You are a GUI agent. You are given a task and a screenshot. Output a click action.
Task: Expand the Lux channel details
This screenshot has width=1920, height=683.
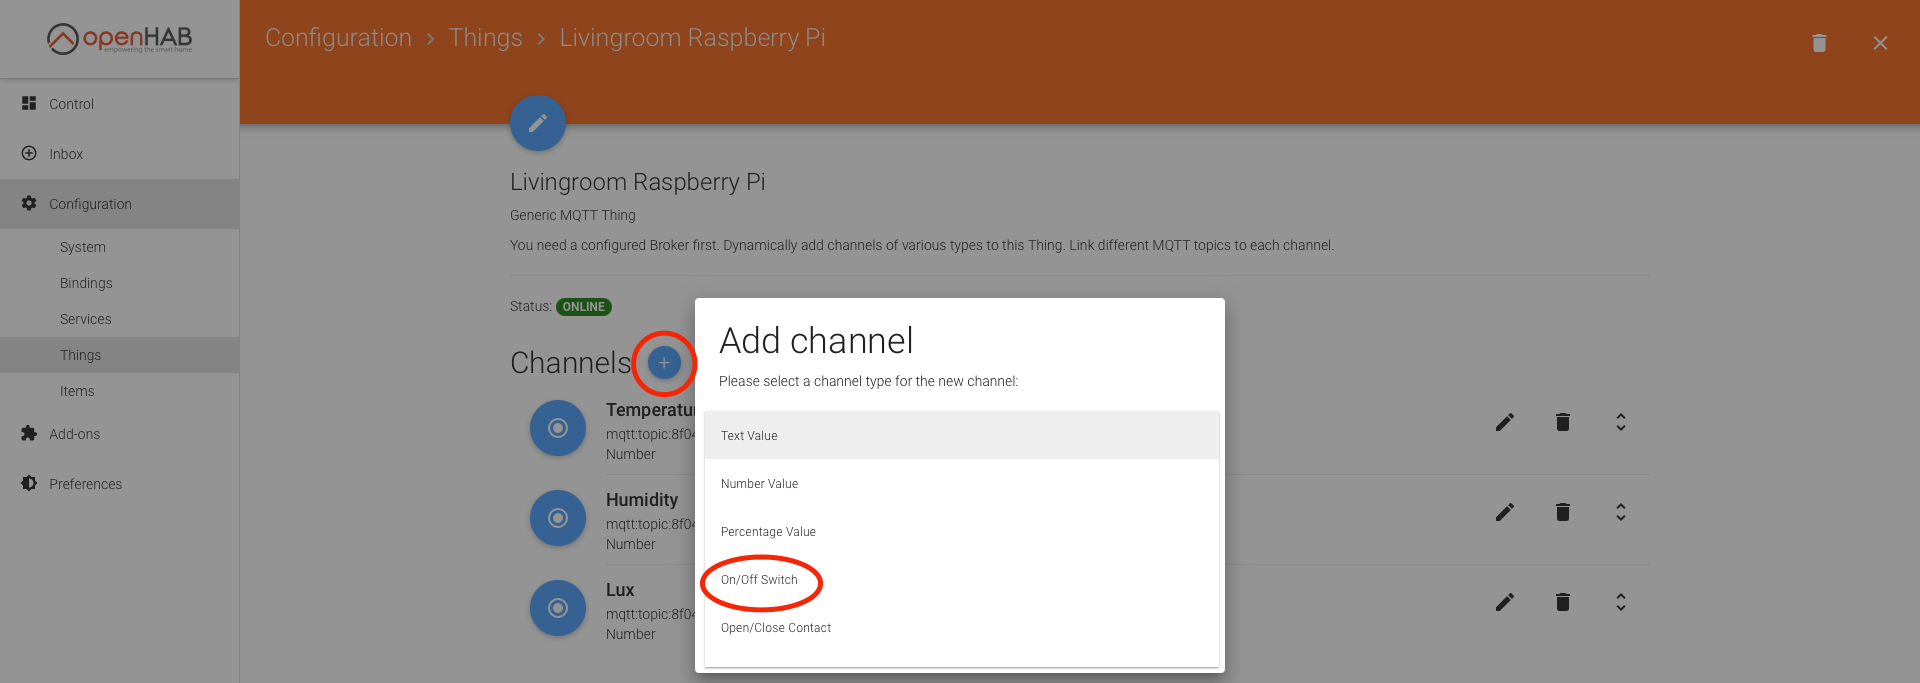point(1620,602)
